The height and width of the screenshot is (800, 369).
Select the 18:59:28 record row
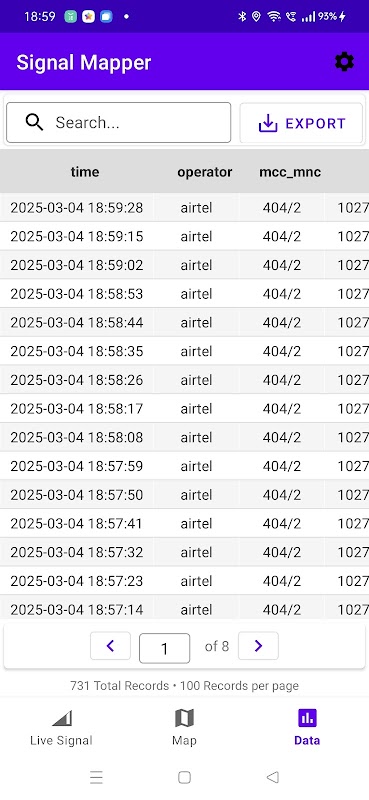pos(184,208)
